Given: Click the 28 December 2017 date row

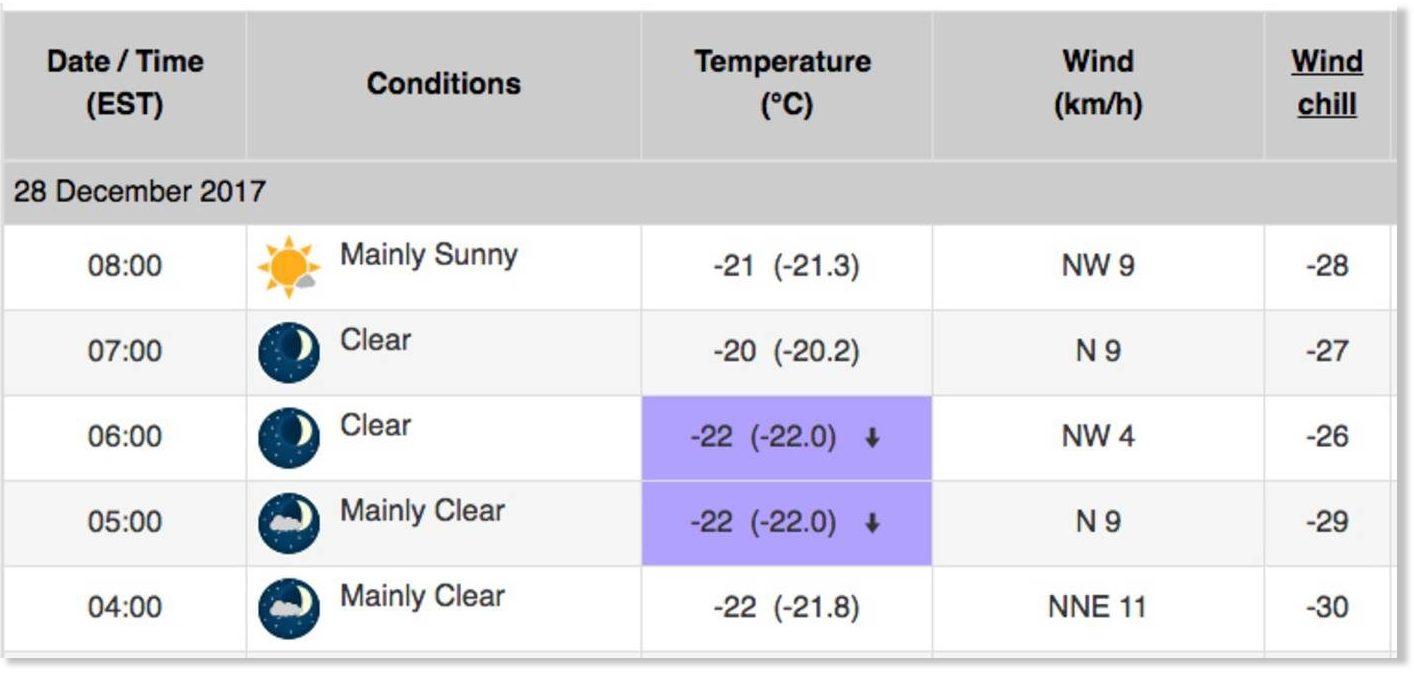Looking at the screenshot, I should [x=698, y=191].
